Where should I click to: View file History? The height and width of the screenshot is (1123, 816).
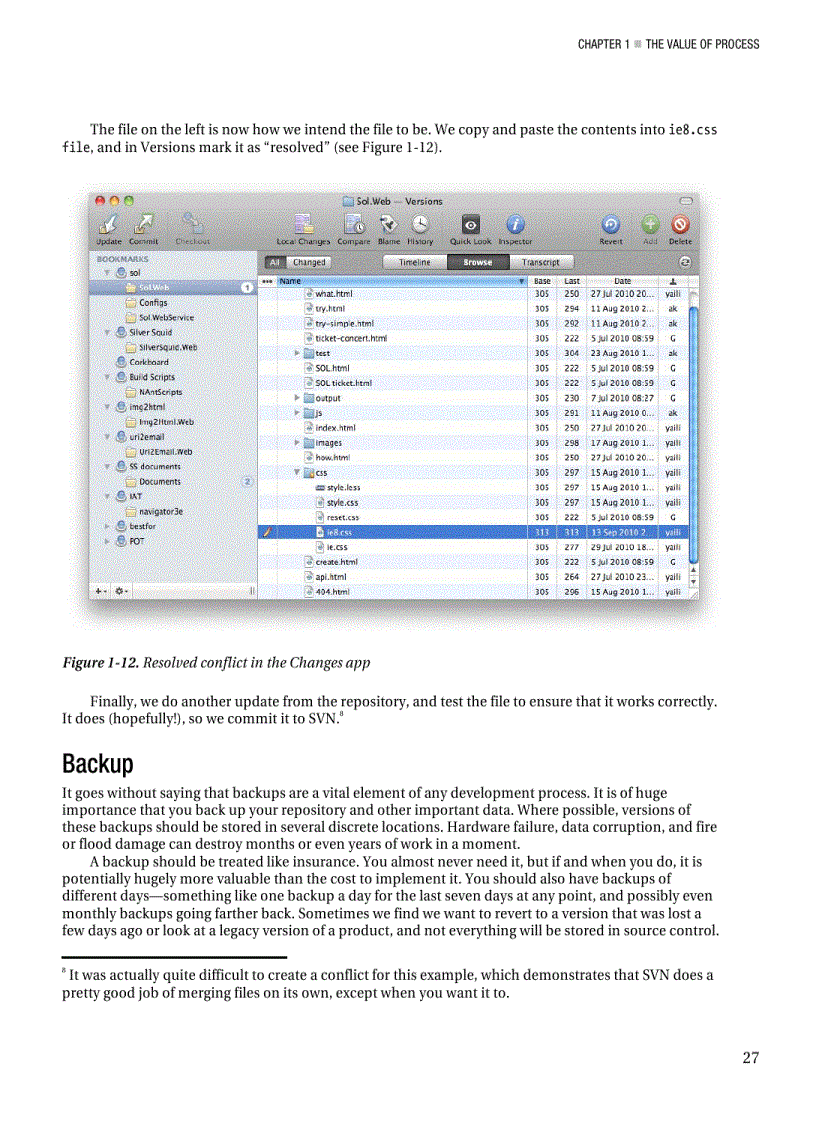click(420, 224)
